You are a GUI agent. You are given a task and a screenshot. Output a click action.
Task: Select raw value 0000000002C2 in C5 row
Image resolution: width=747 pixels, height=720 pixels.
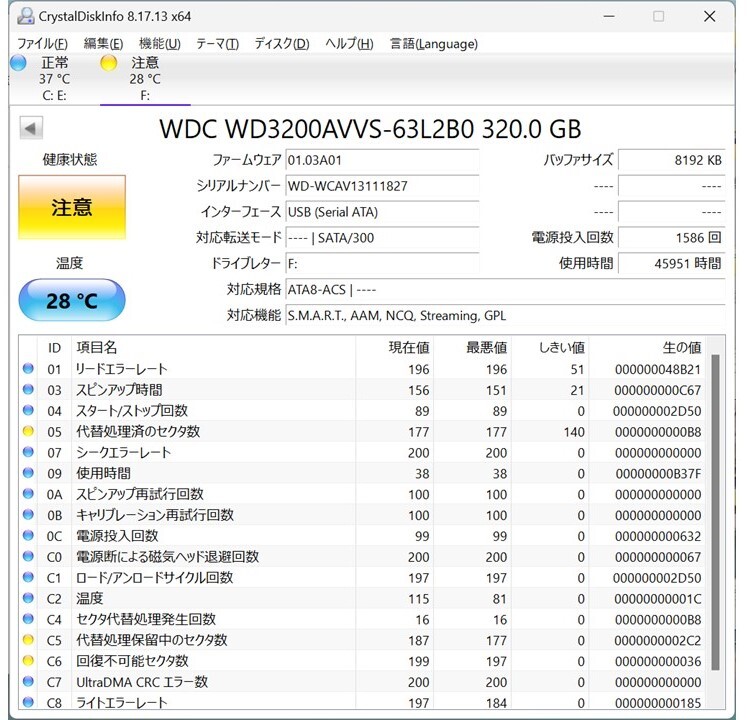(657, 641)
